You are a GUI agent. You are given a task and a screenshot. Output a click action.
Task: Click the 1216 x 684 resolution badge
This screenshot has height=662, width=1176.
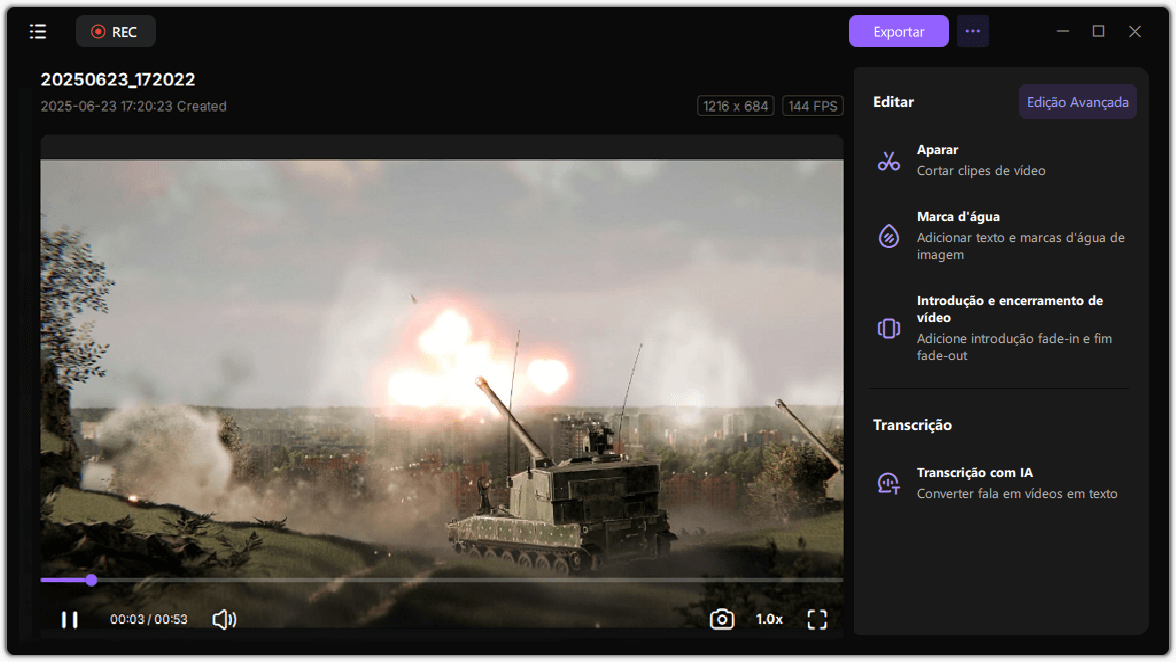[735, 106]
